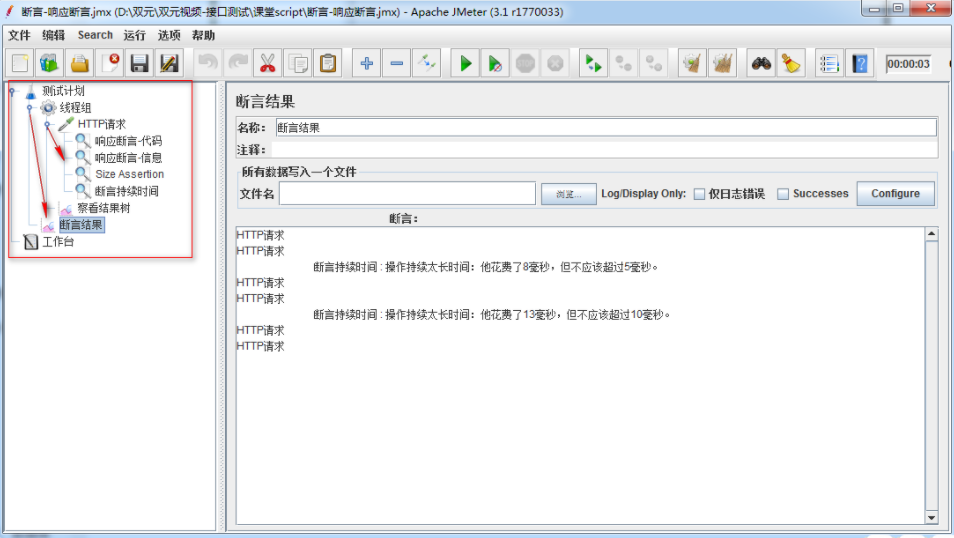Save the test plan with disk icon
This screenshot has width=954, height=538.
139,63
